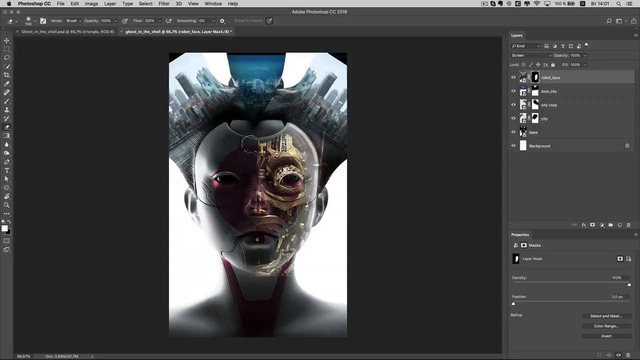Viewport: 640px width, 360px height.
Task: Open the Smoothing percentage dropdown arrow
Action: coord(213,21)
